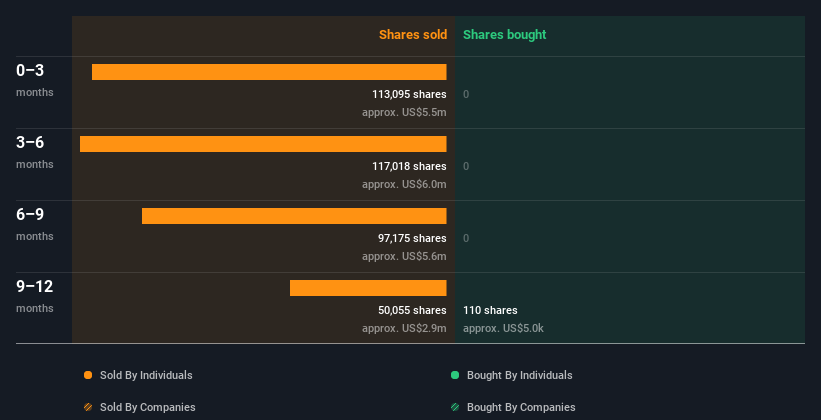This screenshot has height=420, width=821.
Task: Click the 0–3 months orange bar
Action: tap(269, 72)
